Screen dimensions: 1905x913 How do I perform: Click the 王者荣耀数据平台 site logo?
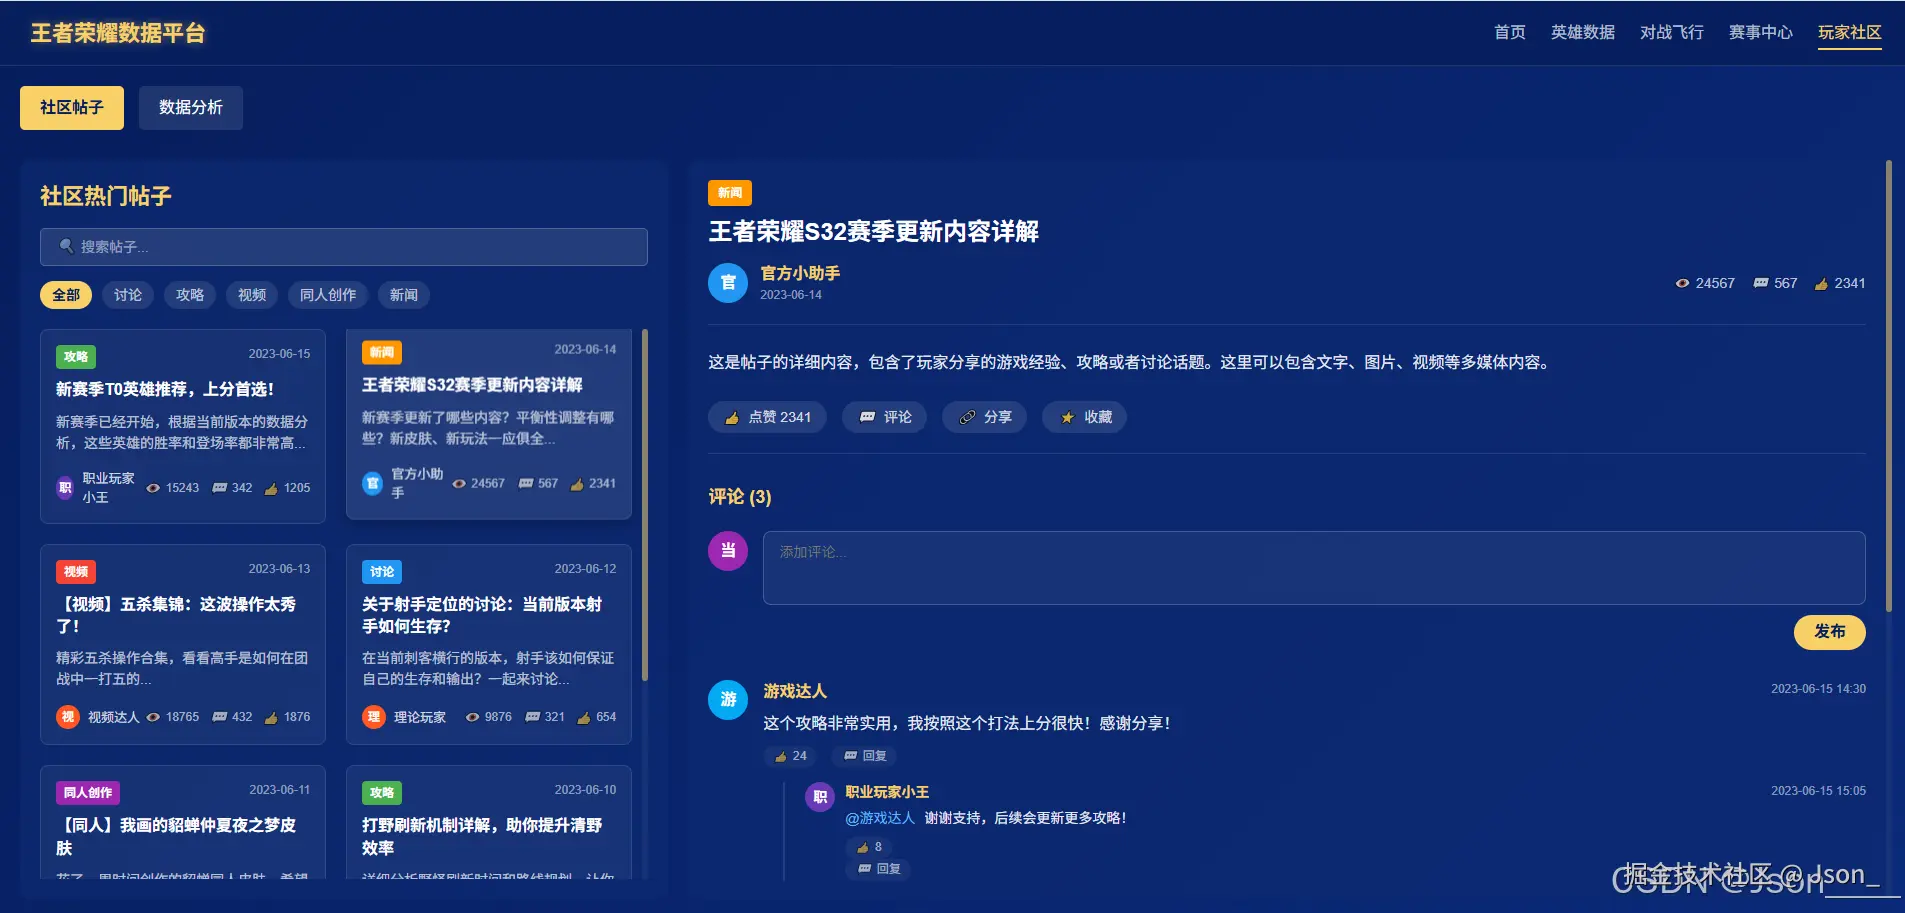[118, 33]
